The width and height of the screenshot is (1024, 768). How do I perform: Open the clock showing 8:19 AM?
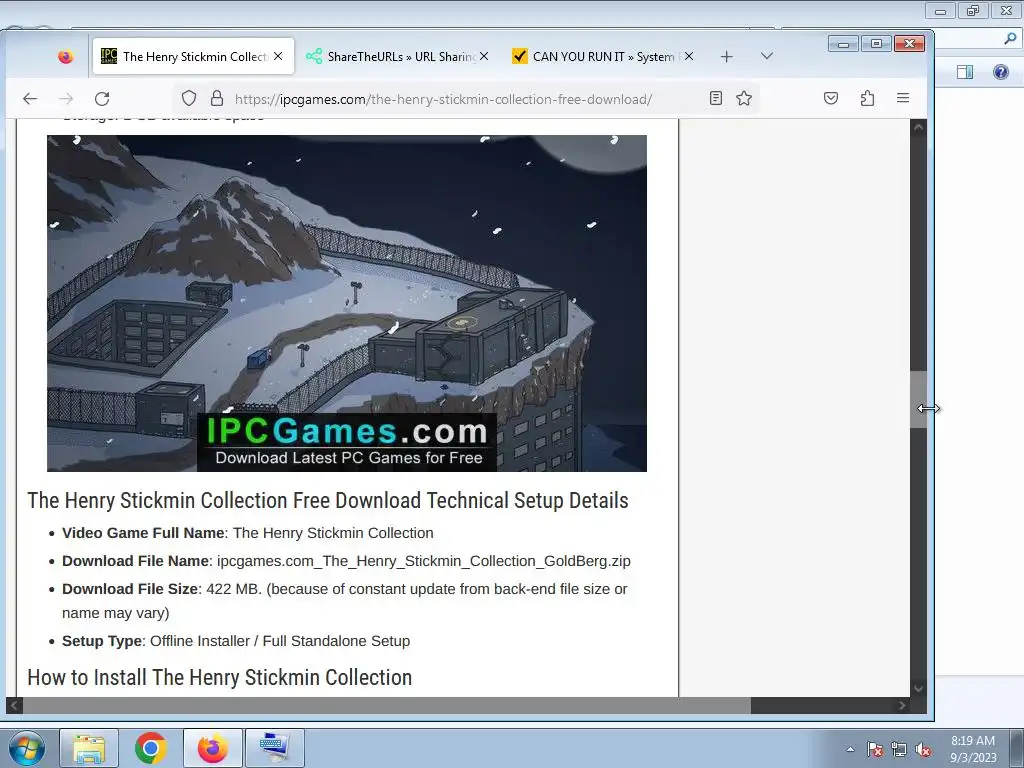pos(973,749)
